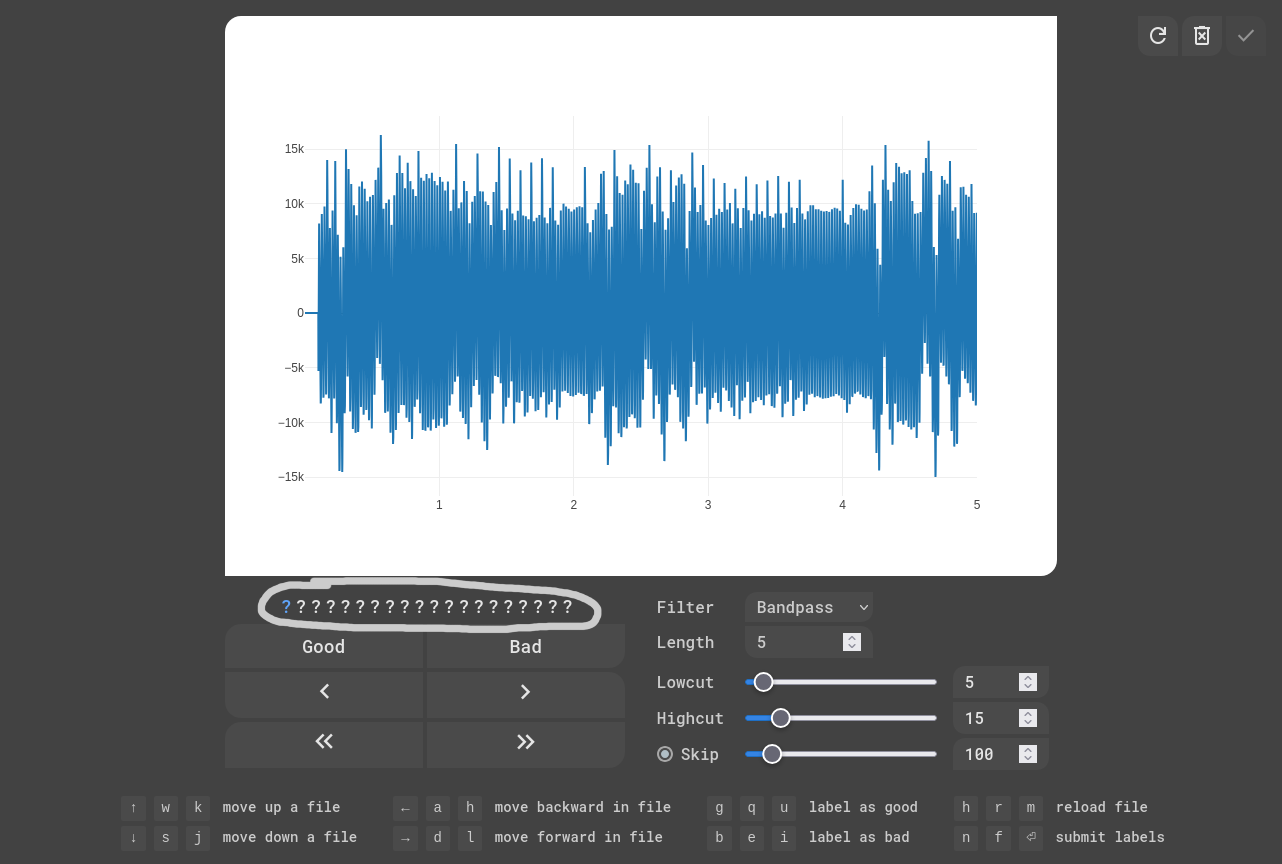Click the submit checkmark icon
This screenshot has width=1282, height=864.
click(x=1246, y=36)
